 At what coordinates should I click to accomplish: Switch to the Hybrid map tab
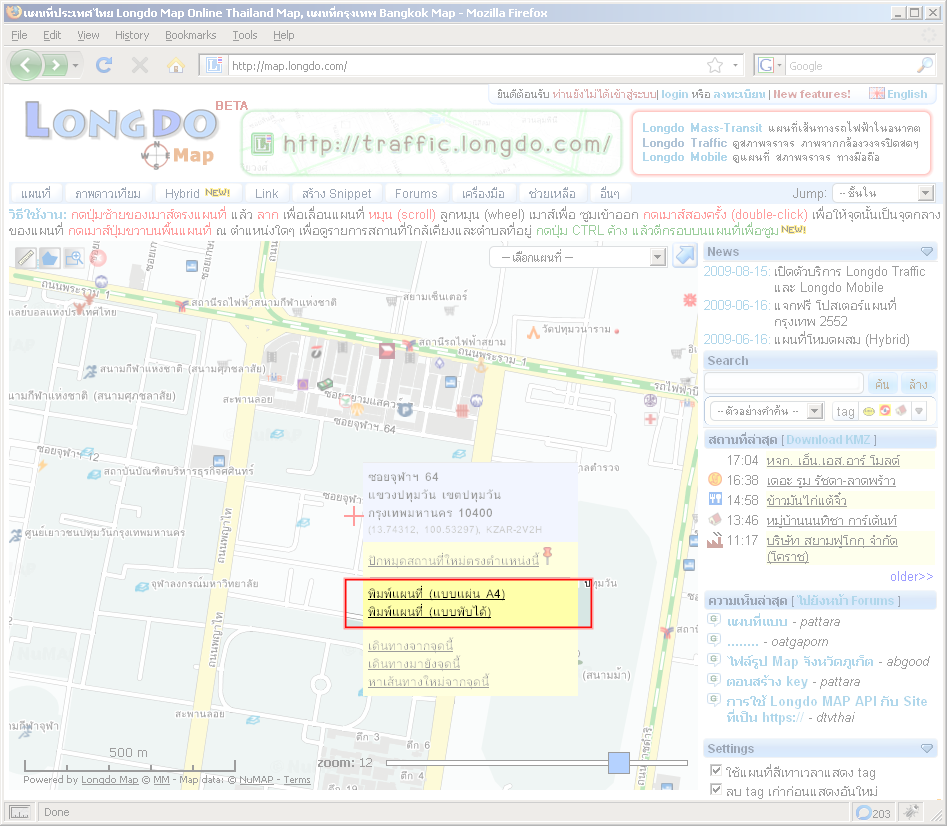click(x=197, y=193)
